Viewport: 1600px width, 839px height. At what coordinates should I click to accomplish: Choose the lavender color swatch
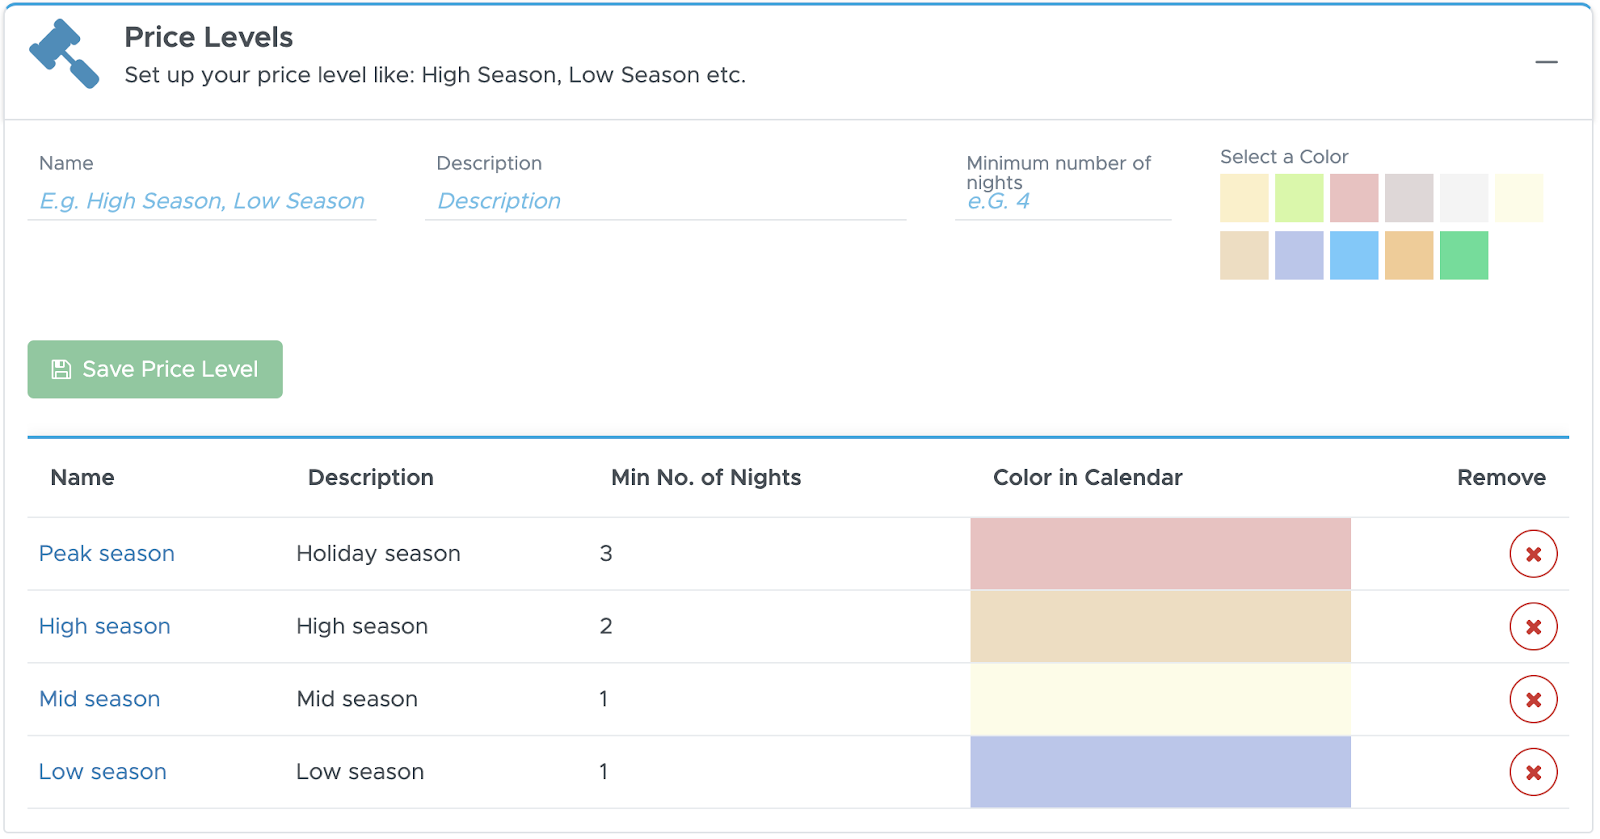pos(1299,255)
